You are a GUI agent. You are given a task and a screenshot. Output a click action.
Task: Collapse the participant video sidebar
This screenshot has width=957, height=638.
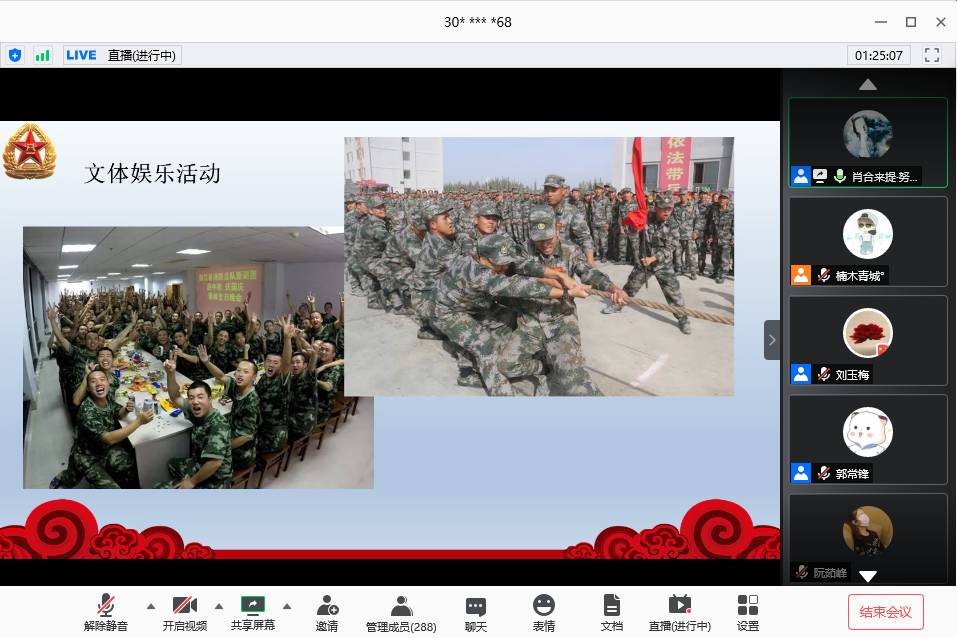(772, 340)
